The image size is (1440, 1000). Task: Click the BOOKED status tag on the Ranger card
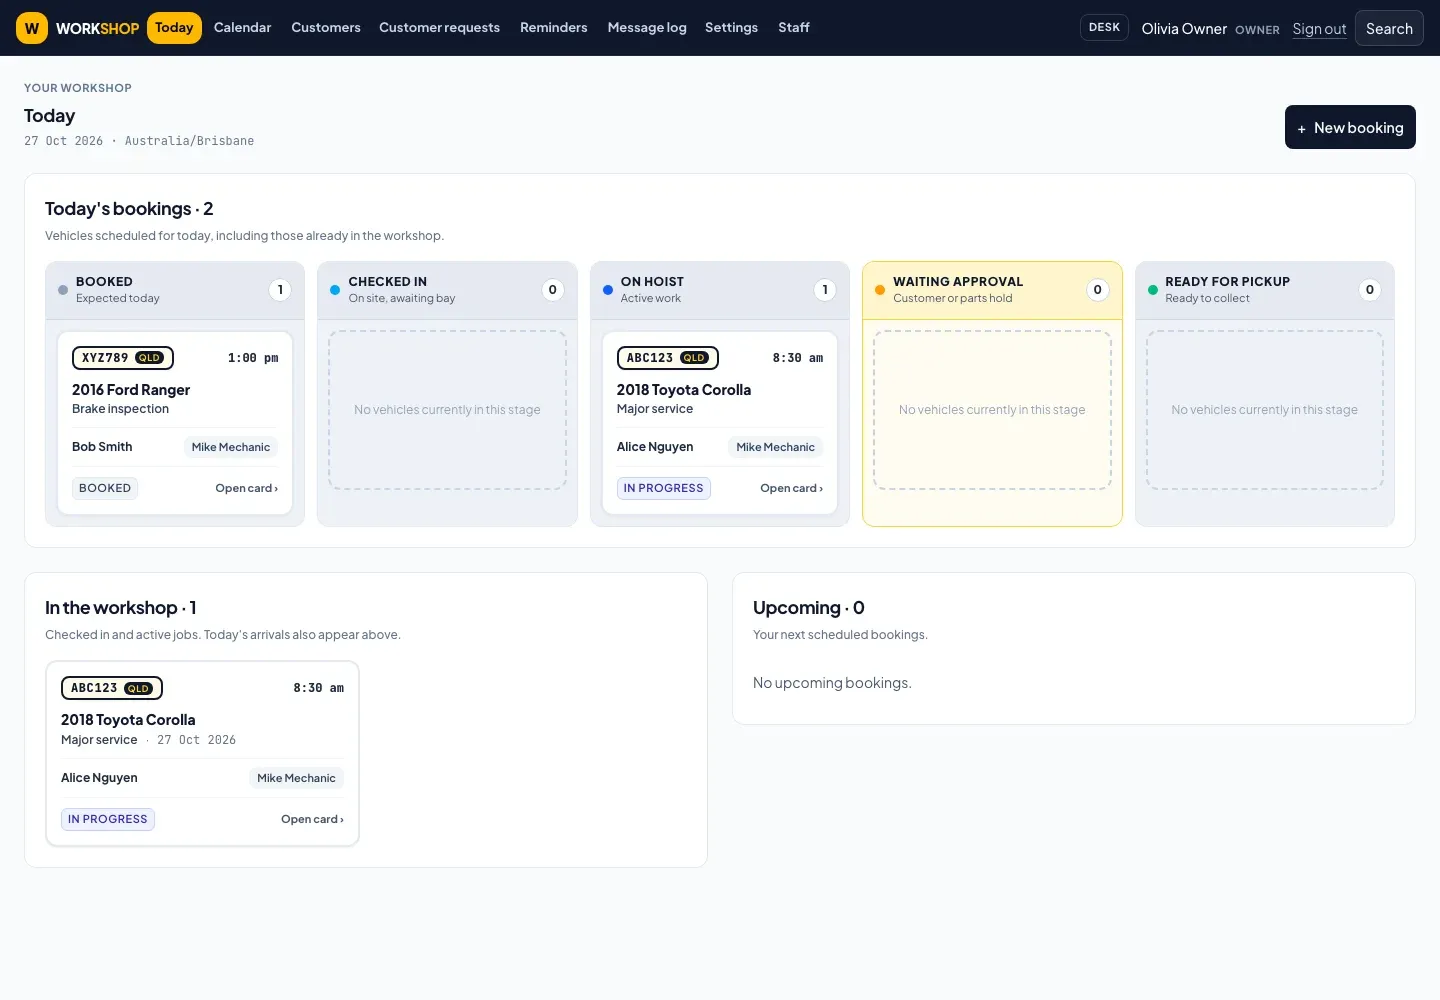(x=105, y=488)
